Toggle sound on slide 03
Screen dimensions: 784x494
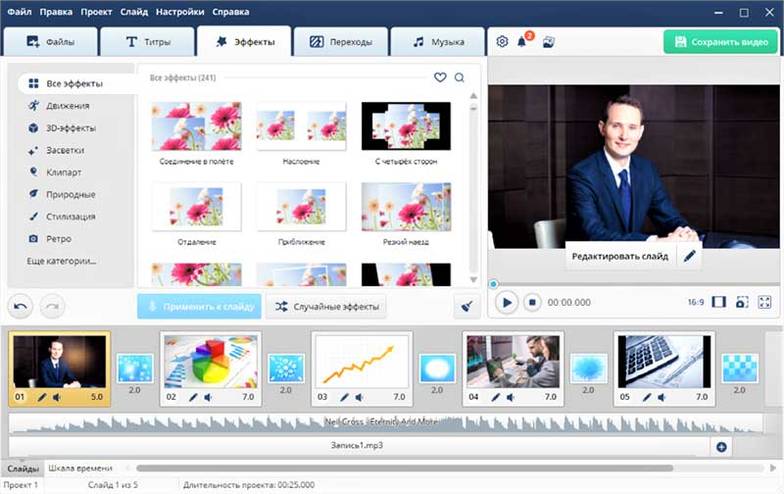click(x=360, y=397)
